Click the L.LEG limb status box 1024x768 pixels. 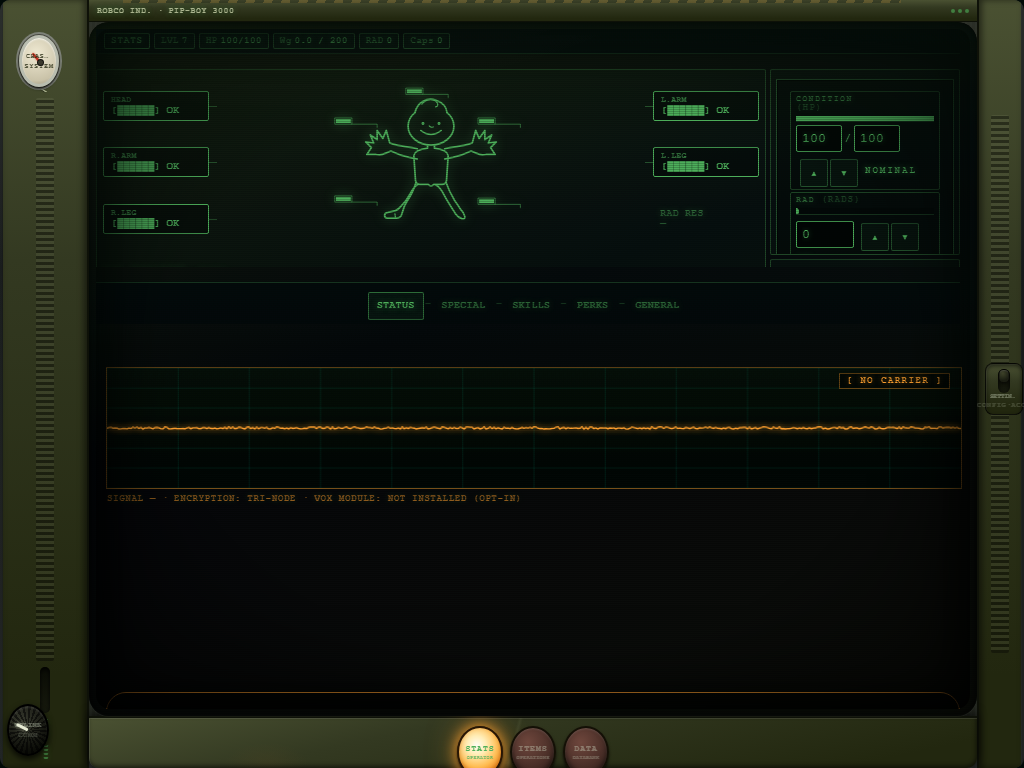pos(706,162)
